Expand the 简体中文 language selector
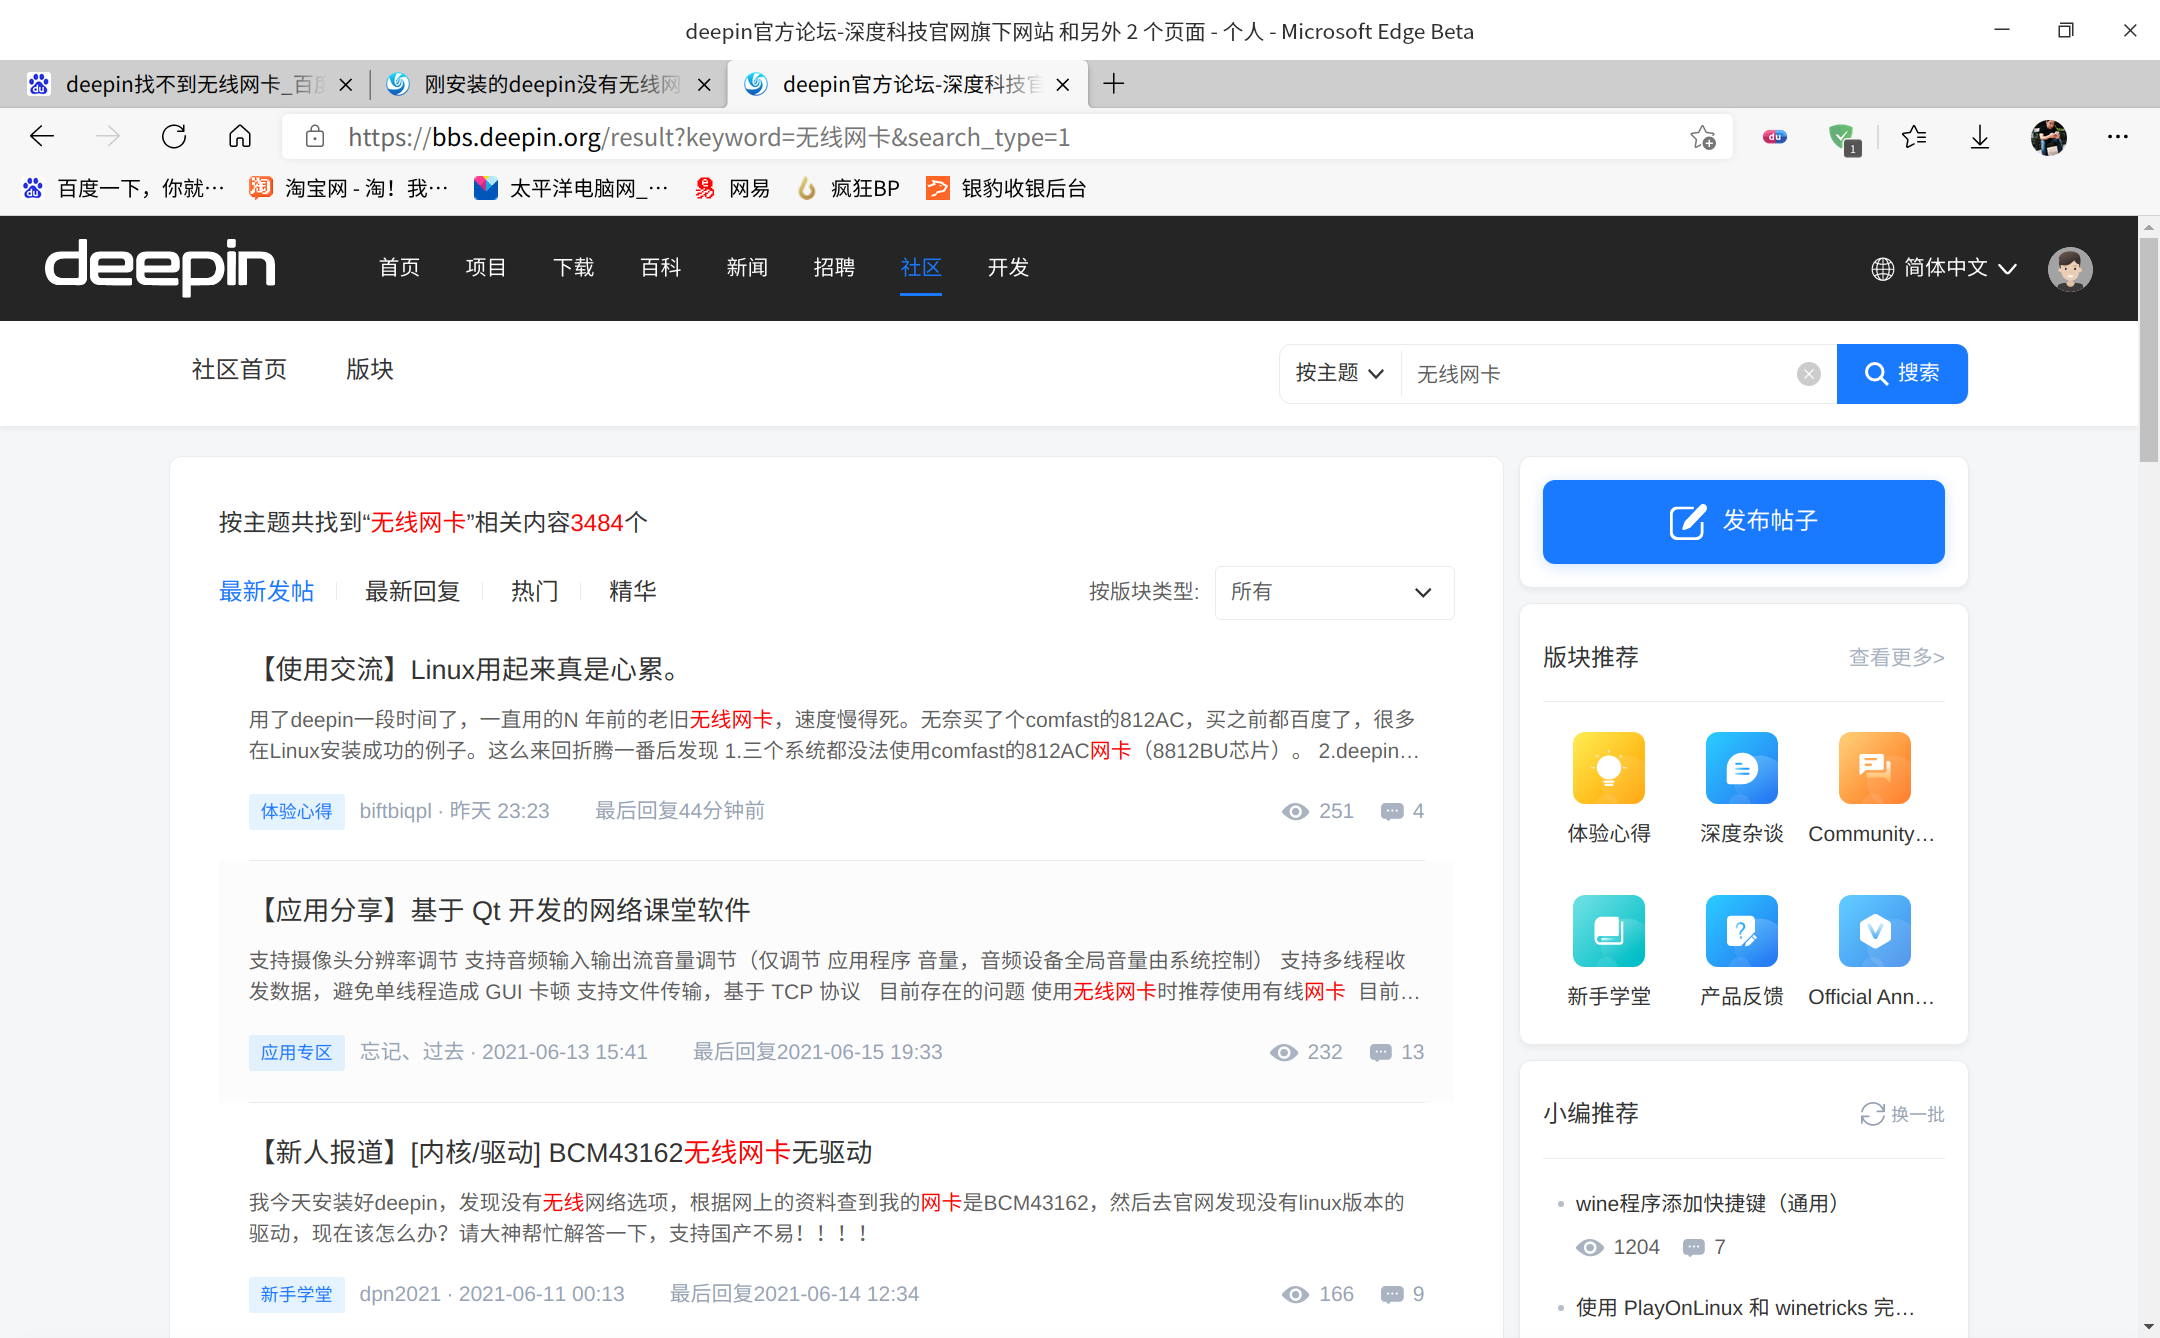Image resolution: width=2160 pixels, height=1338 pixels. [x=1944, y=268]
